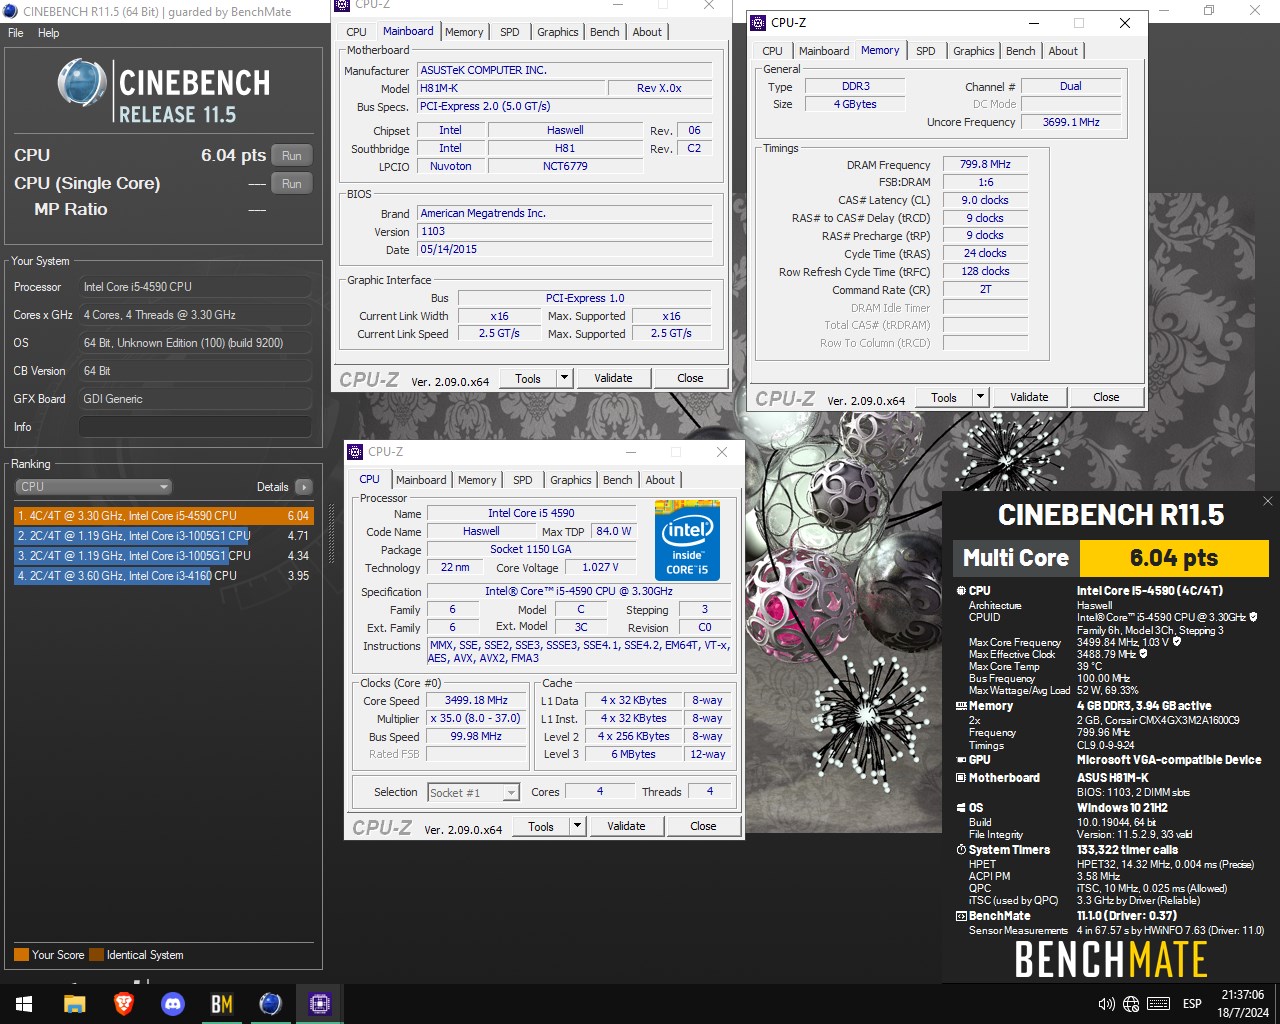Click CAS# Latency value 9.0 clocks
Image resolution: width=1280 pixels, height=1024 pixels.
tap(985, 200)
